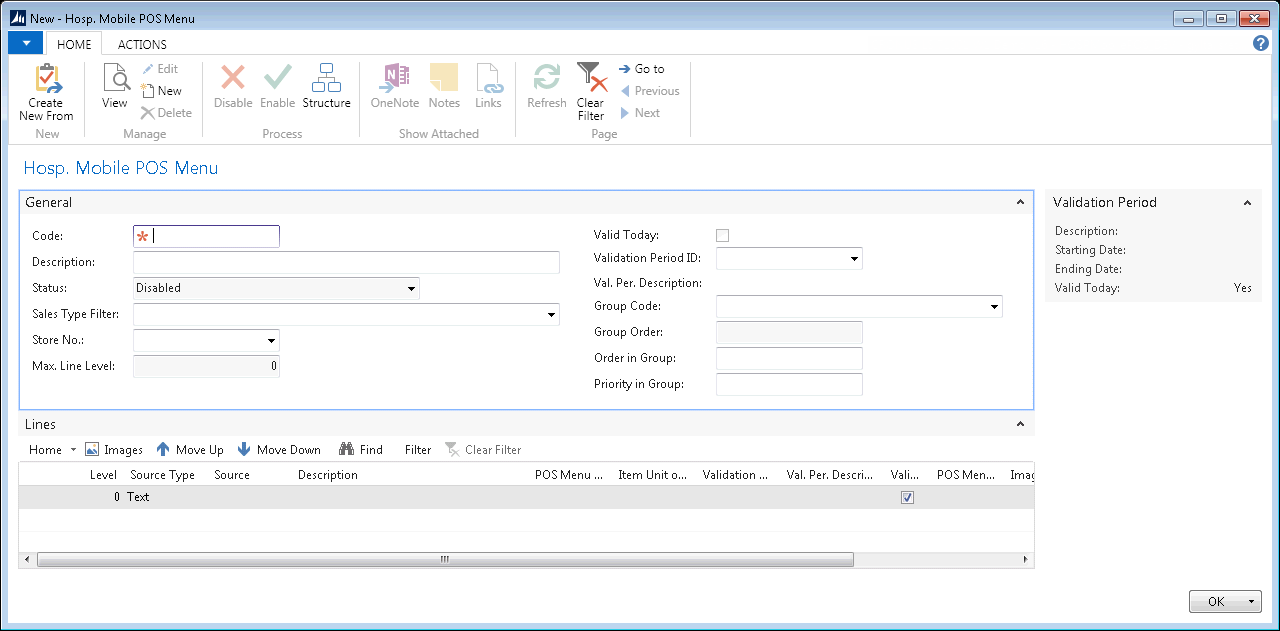Screen dimensions: 1280x631
Task: Expand the Sales Type Filter dropdown
Action: click(x=551, y=315)
